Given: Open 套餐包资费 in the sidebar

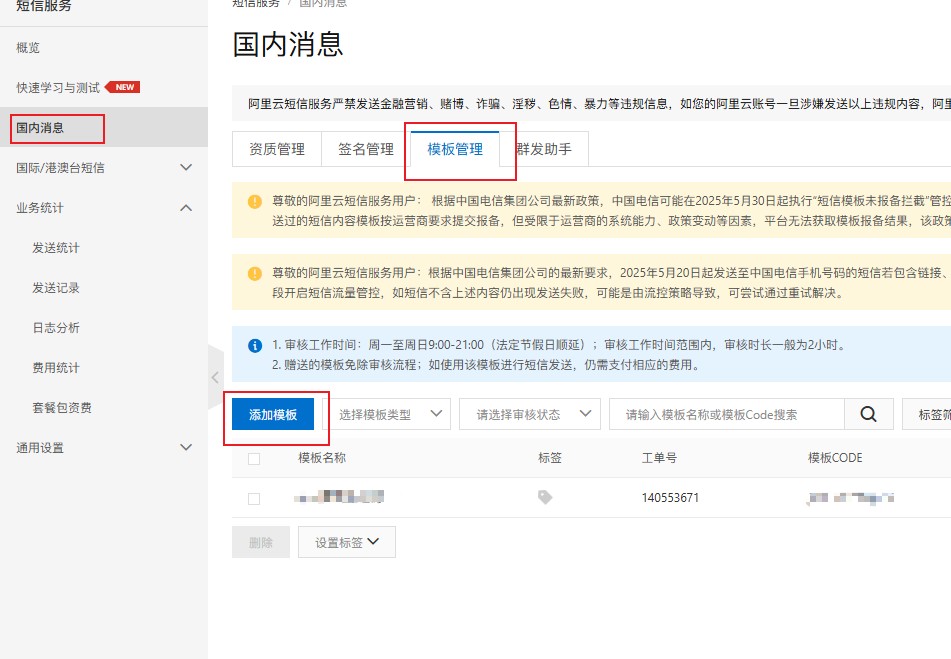Looking at the screenshot, I should pyautogui.click(x=62, y=407).
